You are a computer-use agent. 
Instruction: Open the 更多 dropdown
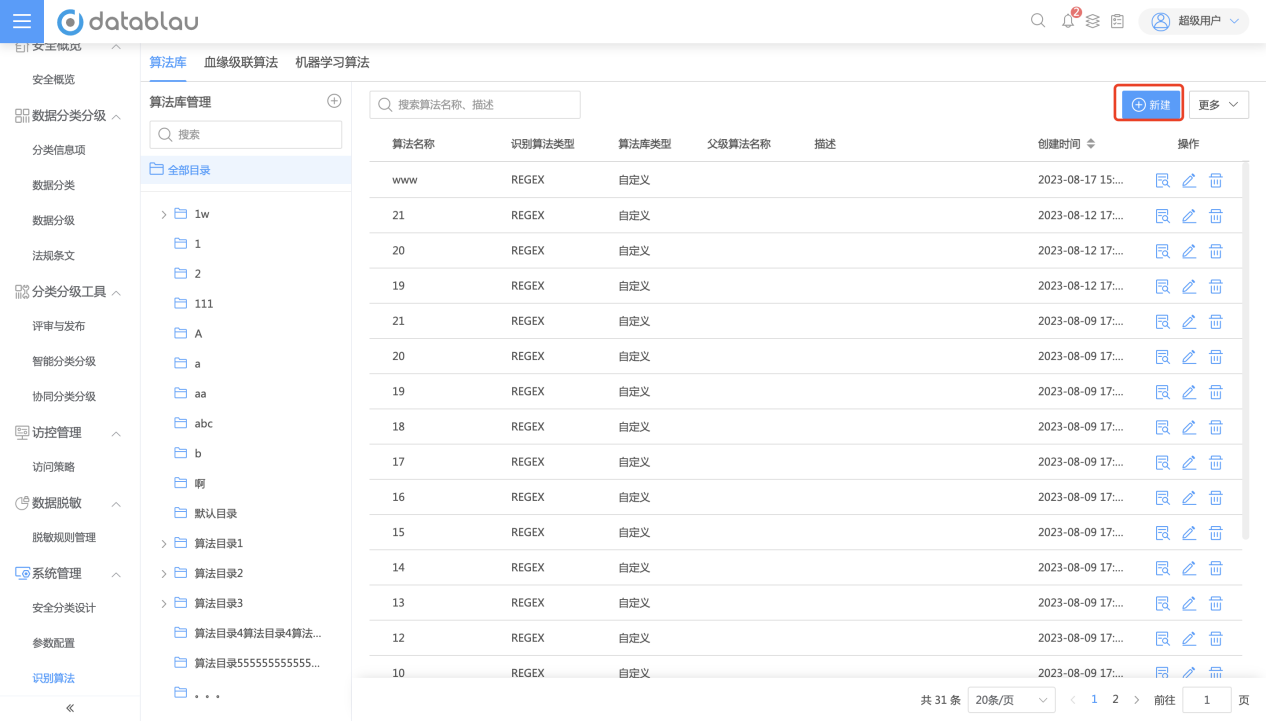click(1219, 104)
